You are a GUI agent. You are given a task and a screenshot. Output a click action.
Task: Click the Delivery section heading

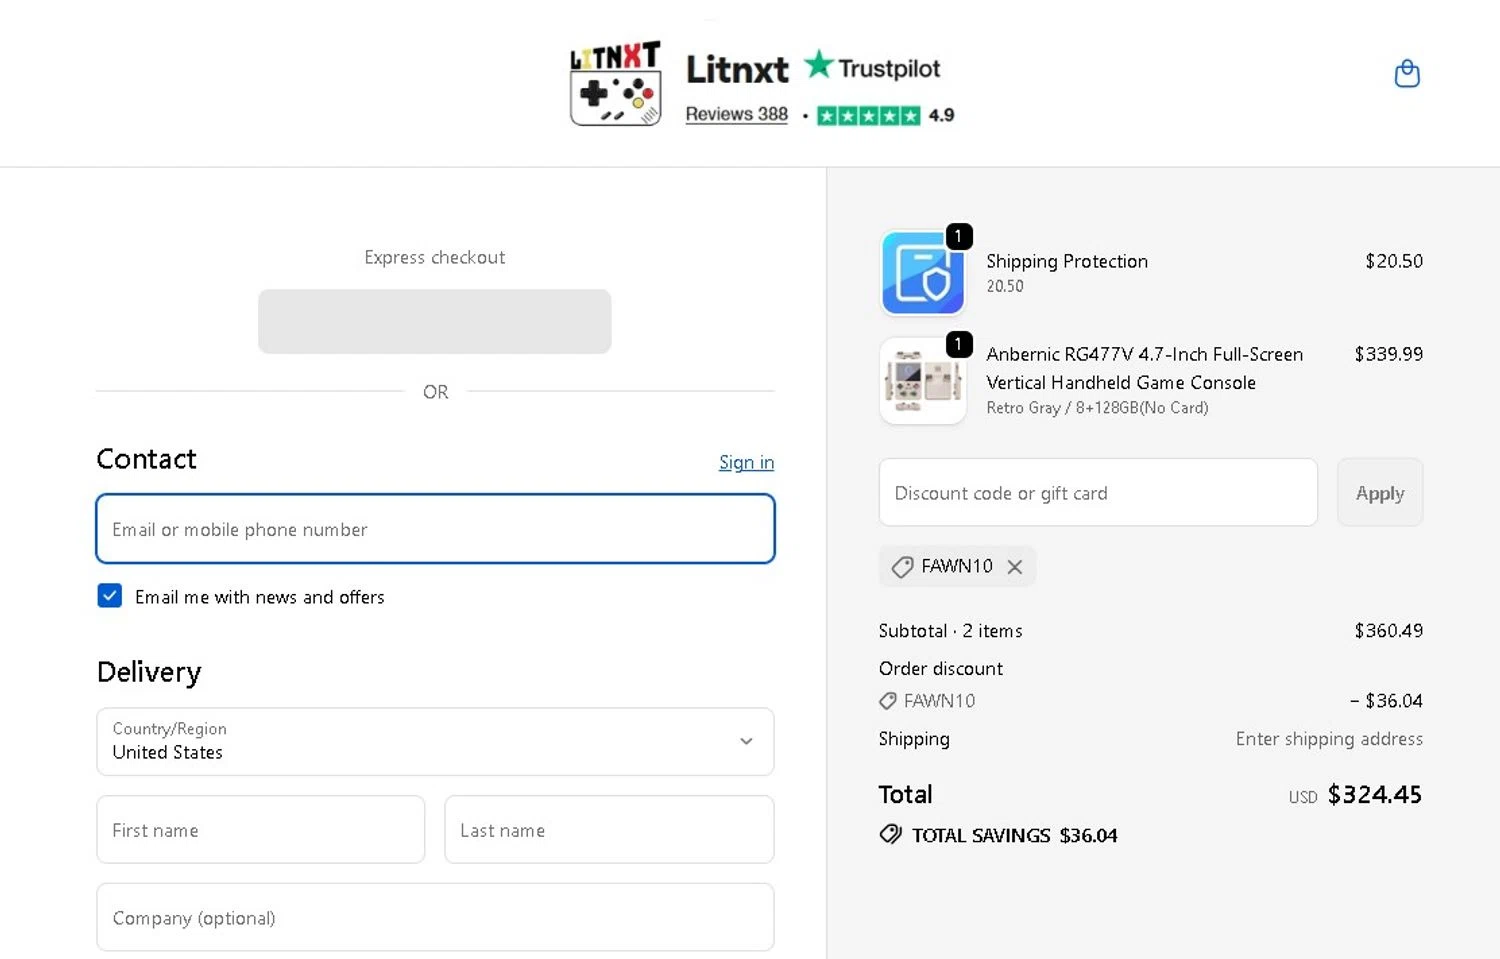(149, 672)
